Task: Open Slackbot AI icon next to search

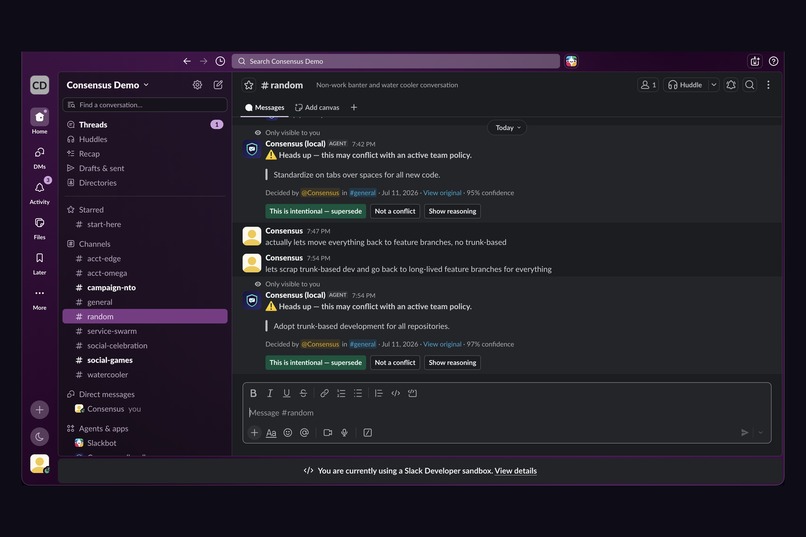Action: pos(571,61)
